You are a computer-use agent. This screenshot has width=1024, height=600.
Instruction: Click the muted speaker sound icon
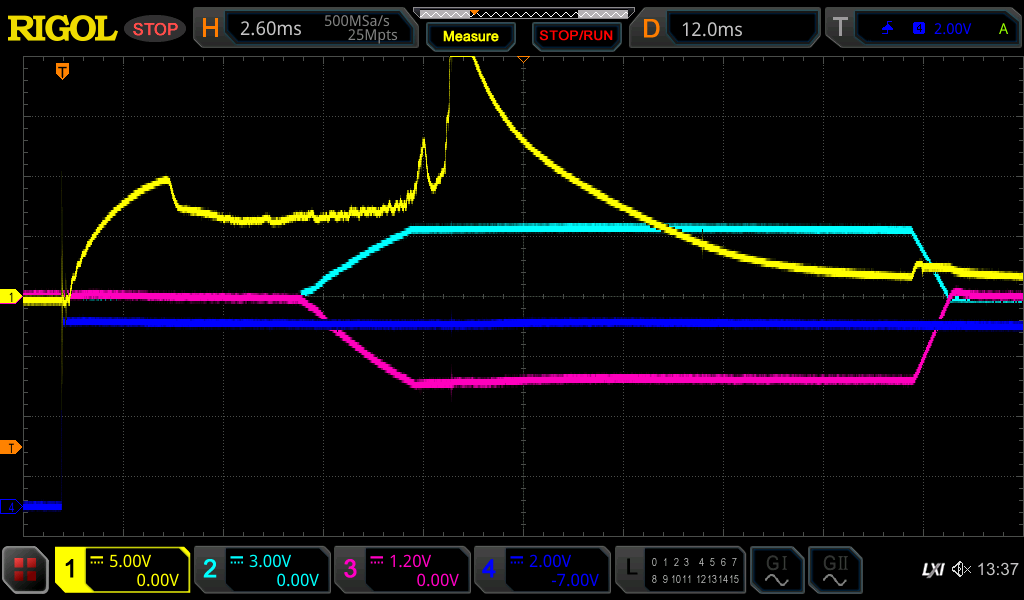(x=961, y=570)
